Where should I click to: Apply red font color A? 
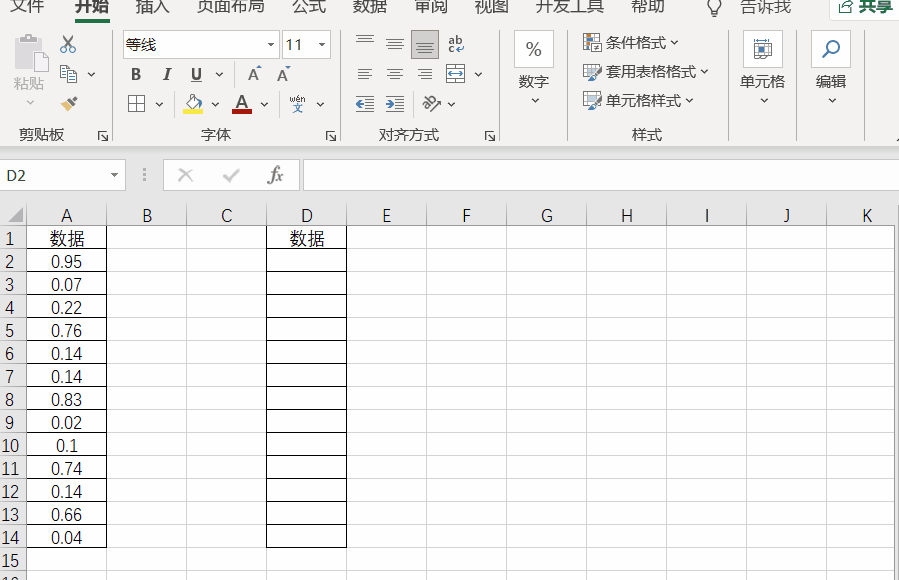tap(242, 104)
